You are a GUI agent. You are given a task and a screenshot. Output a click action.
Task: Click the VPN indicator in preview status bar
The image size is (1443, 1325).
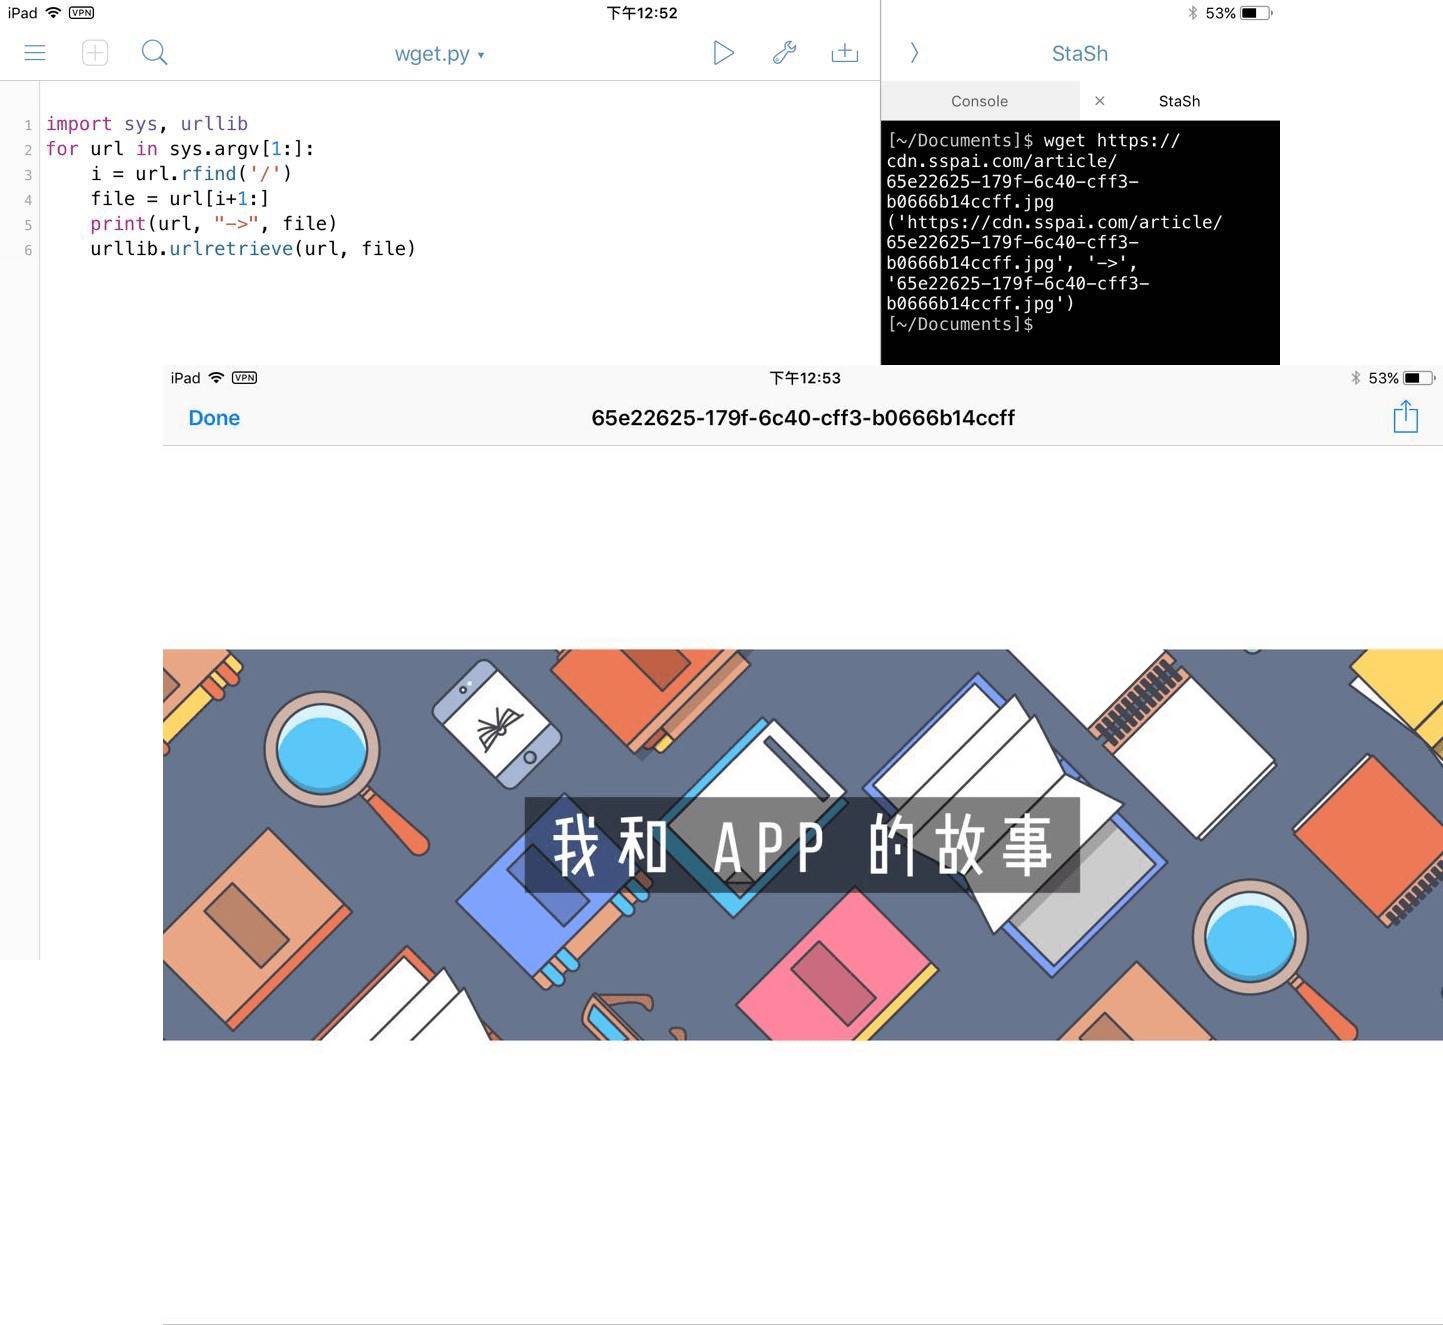click(244, 378)
